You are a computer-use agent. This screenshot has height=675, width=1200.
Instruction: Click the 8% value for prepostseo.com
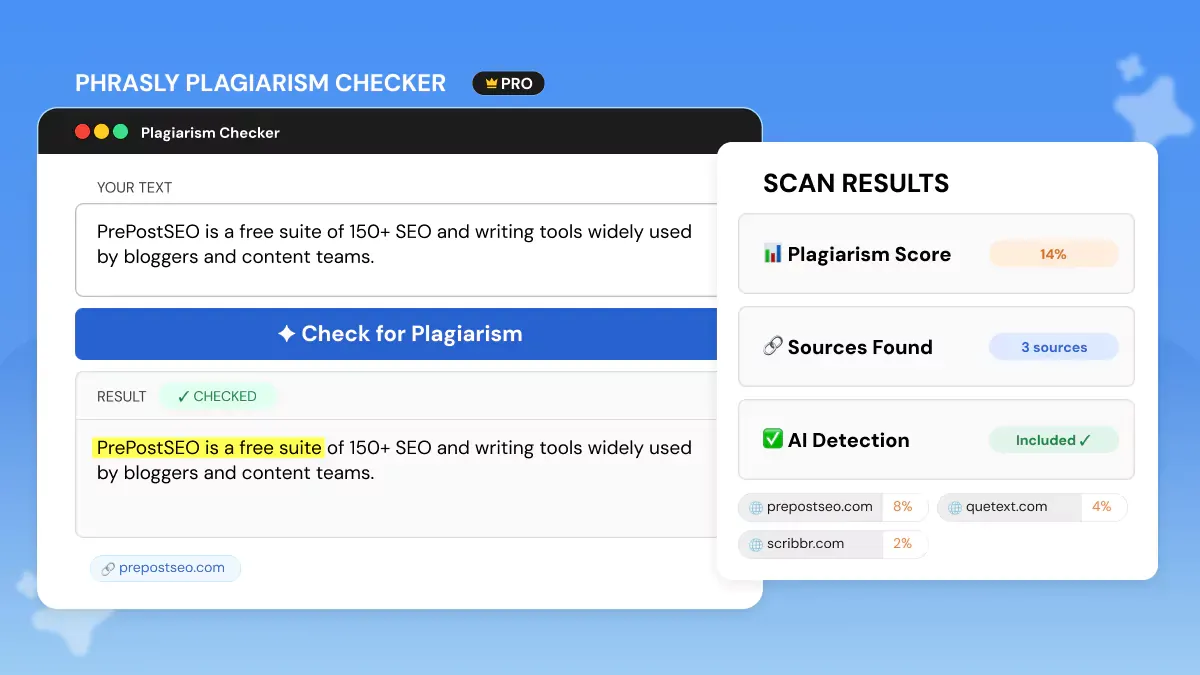(x=903, y=507)
